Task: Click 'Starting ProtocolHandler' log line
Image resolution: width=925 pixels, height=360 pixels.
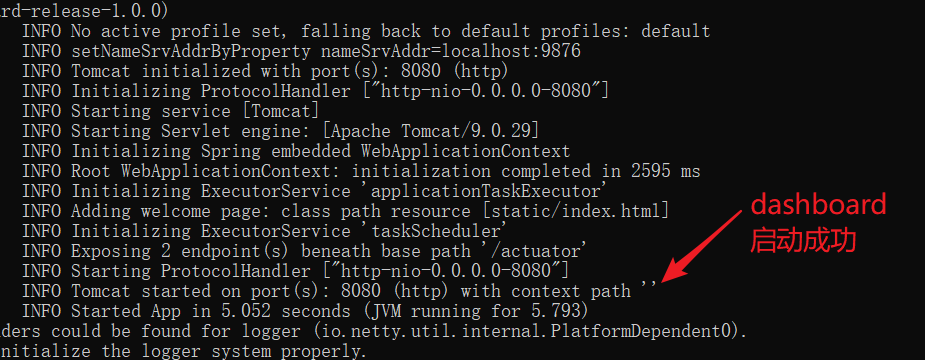Action: [x=296, y=271]
